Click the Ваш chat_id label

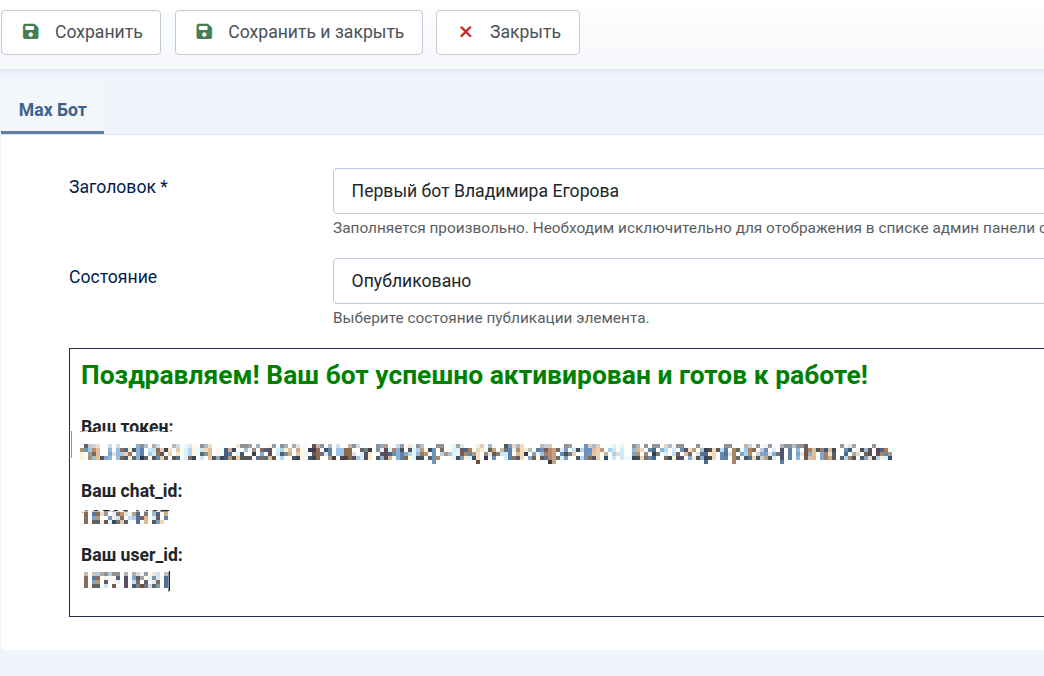pyautogui.click(x=131, y=491)
